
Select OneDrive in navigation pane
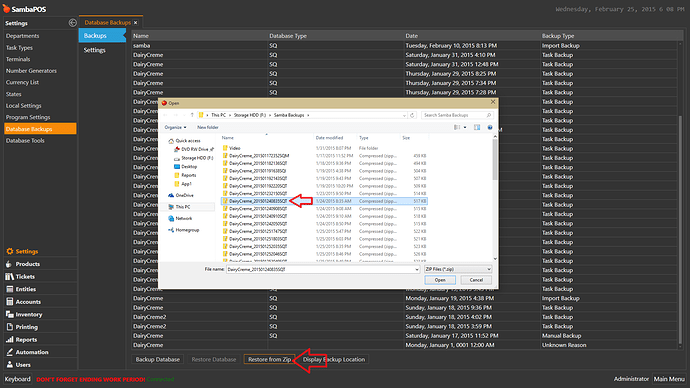tap(181, 195)
